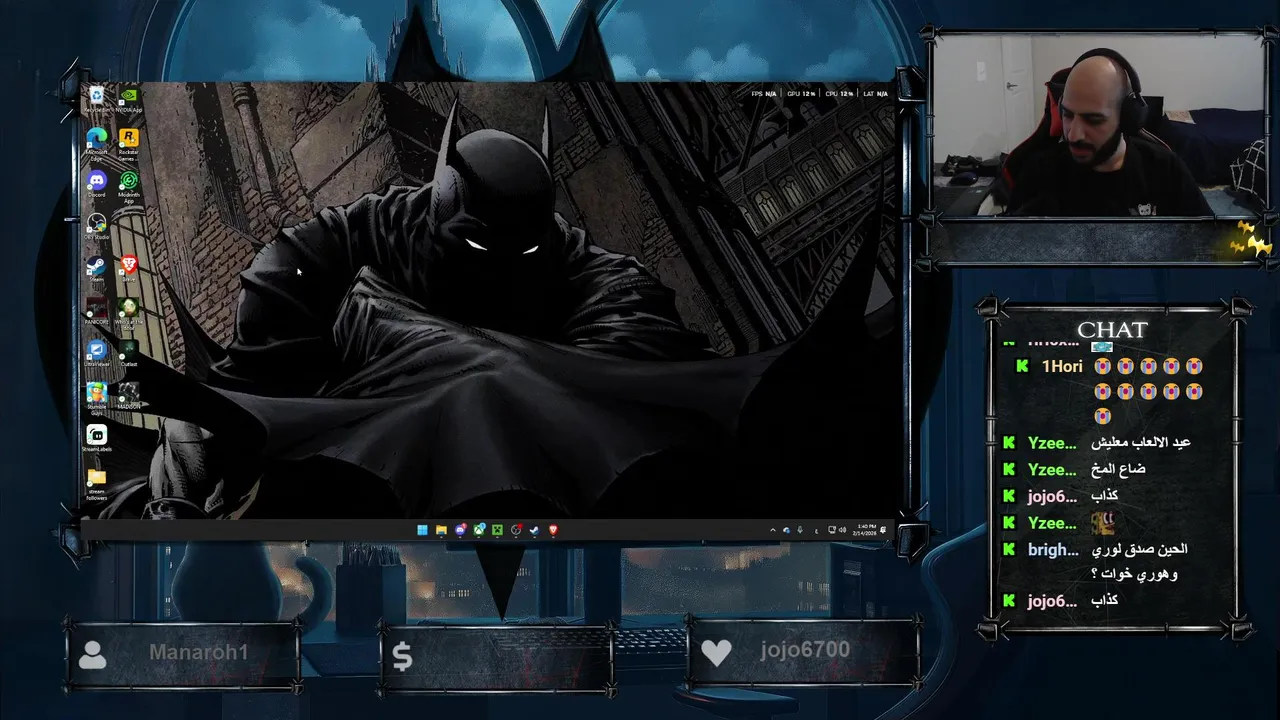This screenshot has height=720, width=1280.
Task: Open File Explorer from the taskbar
Action: click(441, 530)
